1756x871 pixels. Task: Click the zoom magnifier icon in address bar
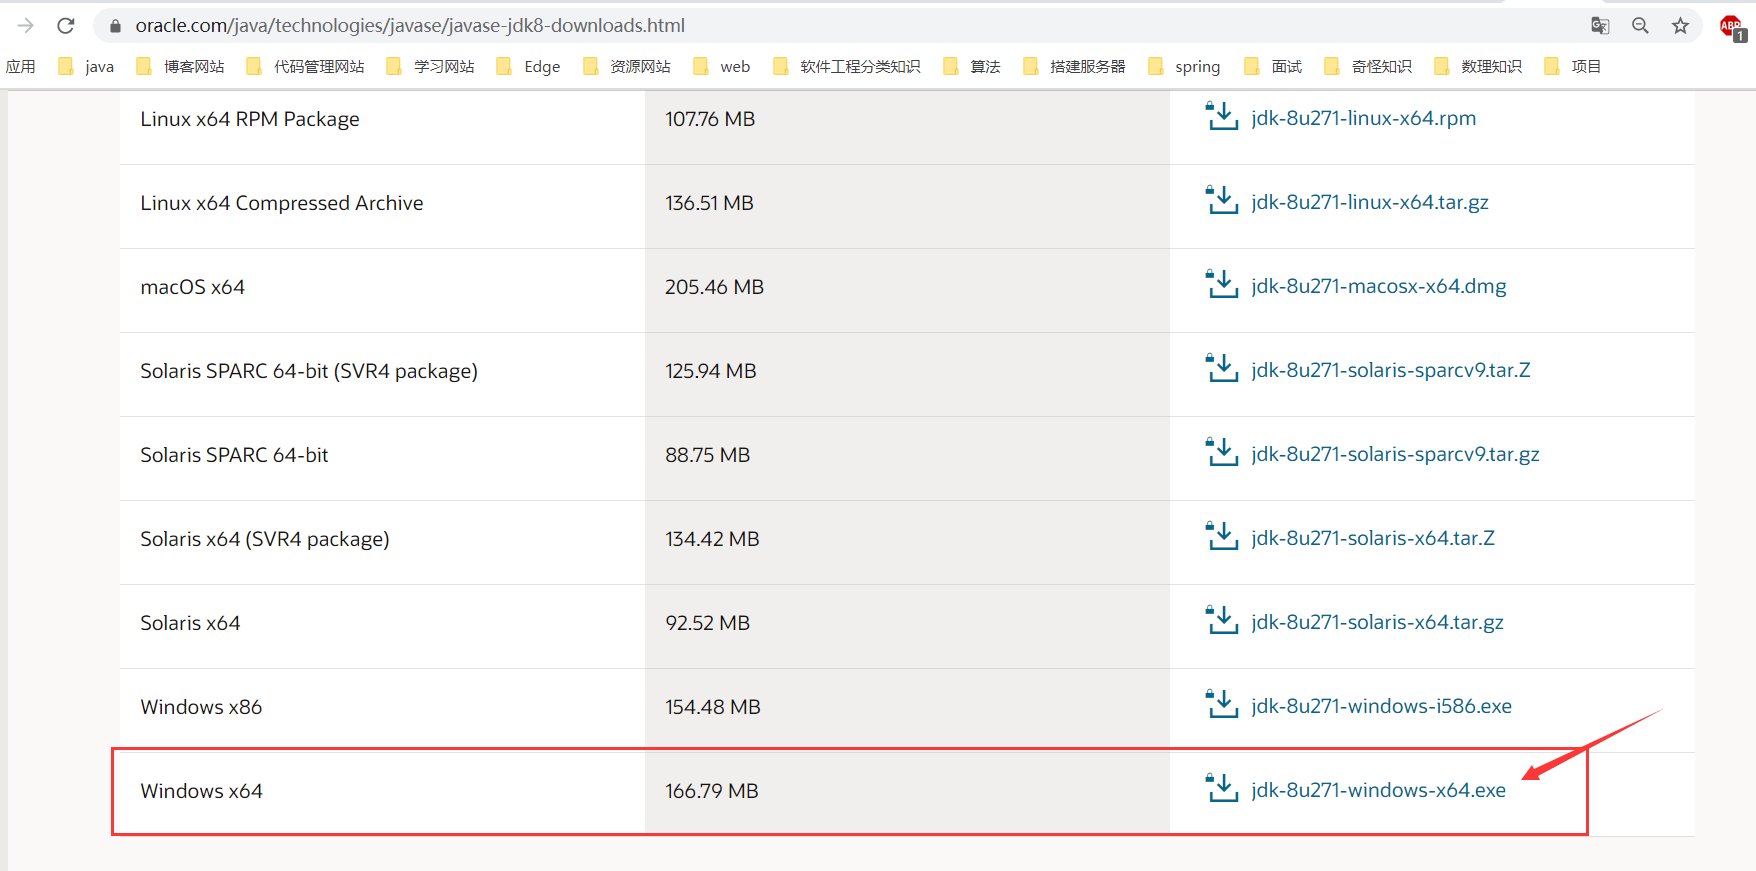click(x=1640, y=26)
